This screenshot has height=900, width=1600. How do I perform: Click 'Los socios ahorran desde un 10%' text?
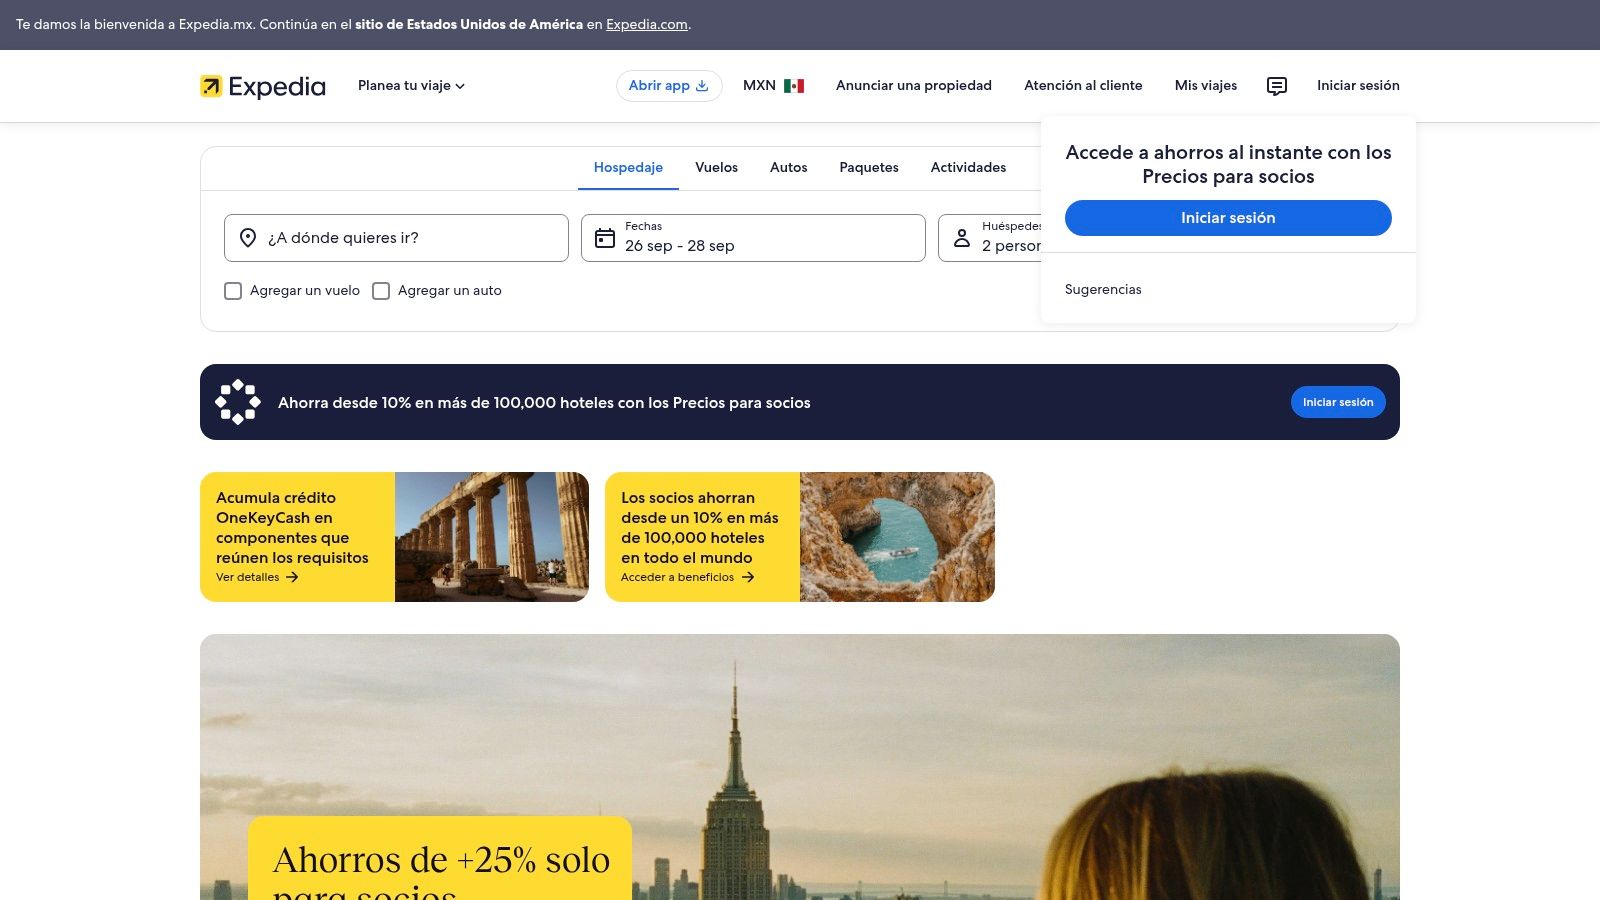point(699,528)
